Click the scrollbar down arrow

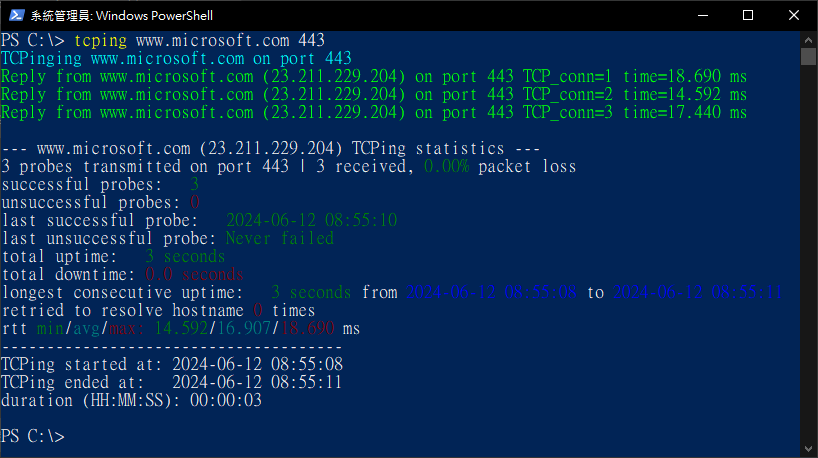[x=808, y=449]
